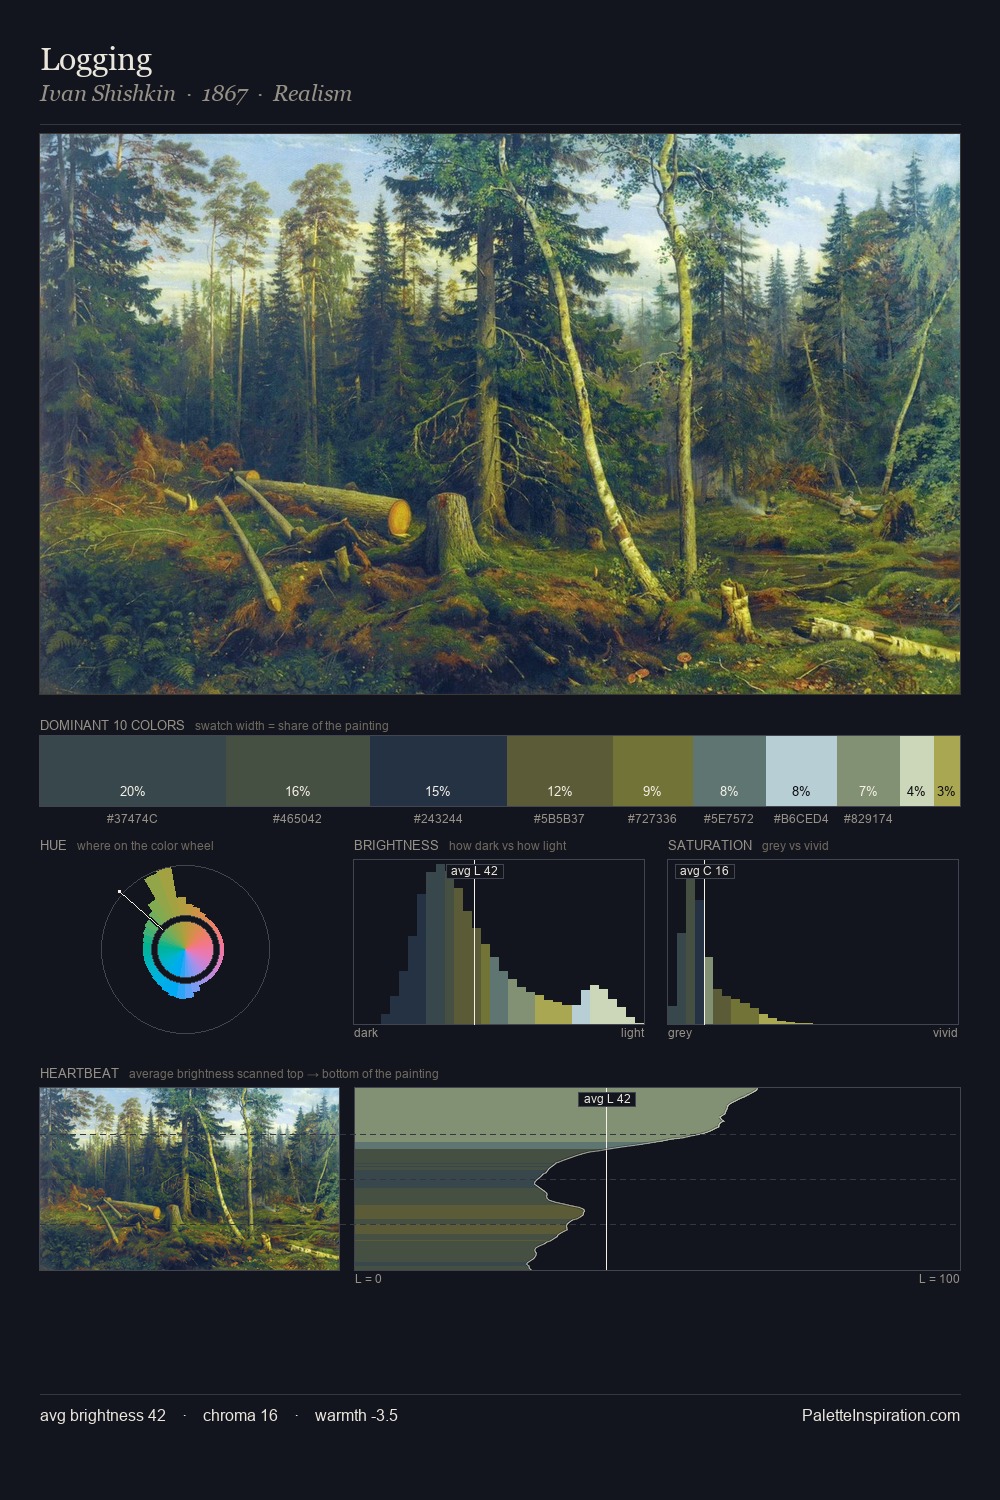Click hex code #829174

coord(868,819)
